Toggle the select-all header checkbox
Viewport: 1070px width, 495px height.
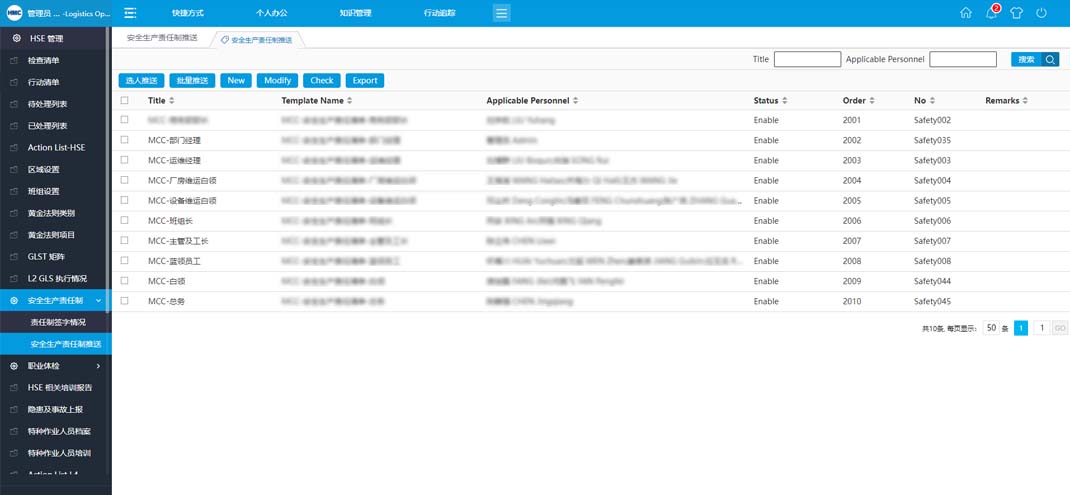[x=125, y=101]
